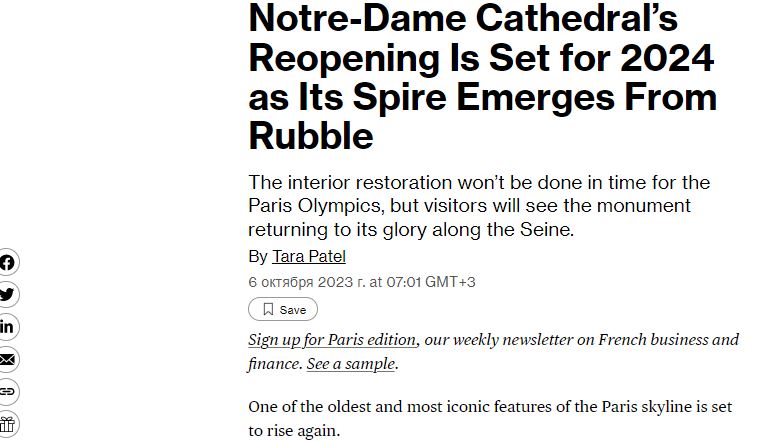Share the article on Twitter
This screenshot has width=777, height=441.
tap(8, 295)
